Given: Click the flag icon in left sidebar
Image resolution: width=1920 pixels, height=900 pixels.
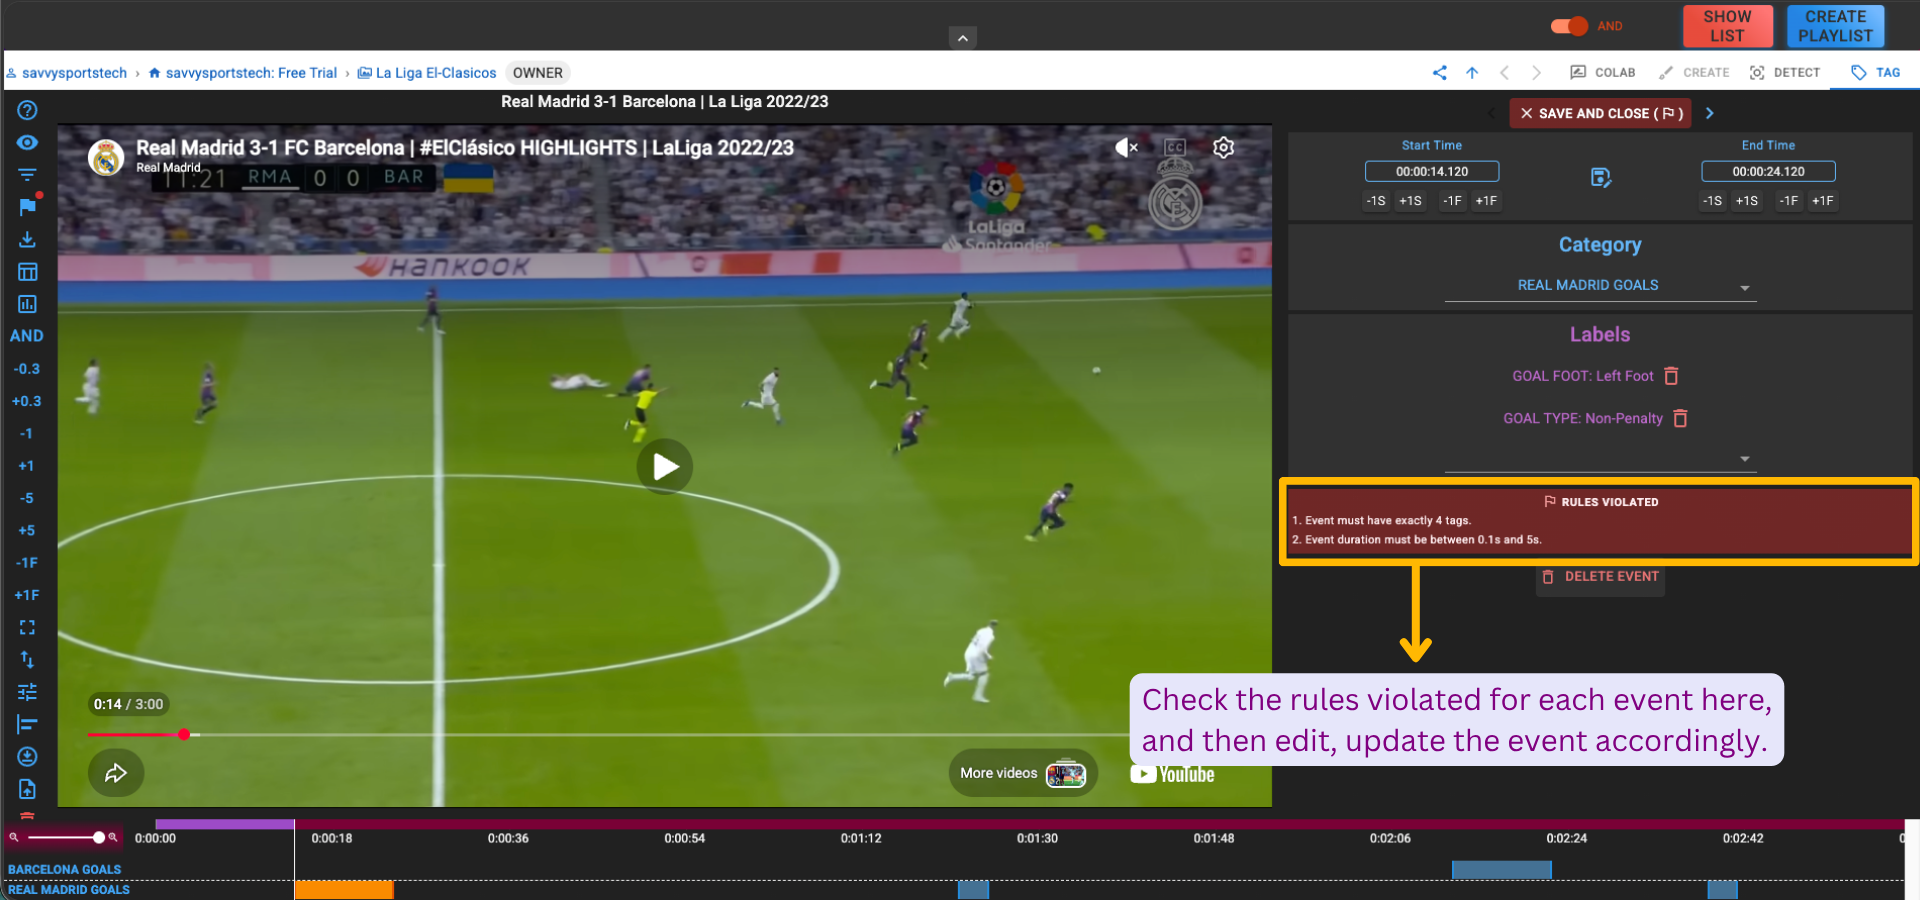Looking at the screenshot, I should (27, 207).
